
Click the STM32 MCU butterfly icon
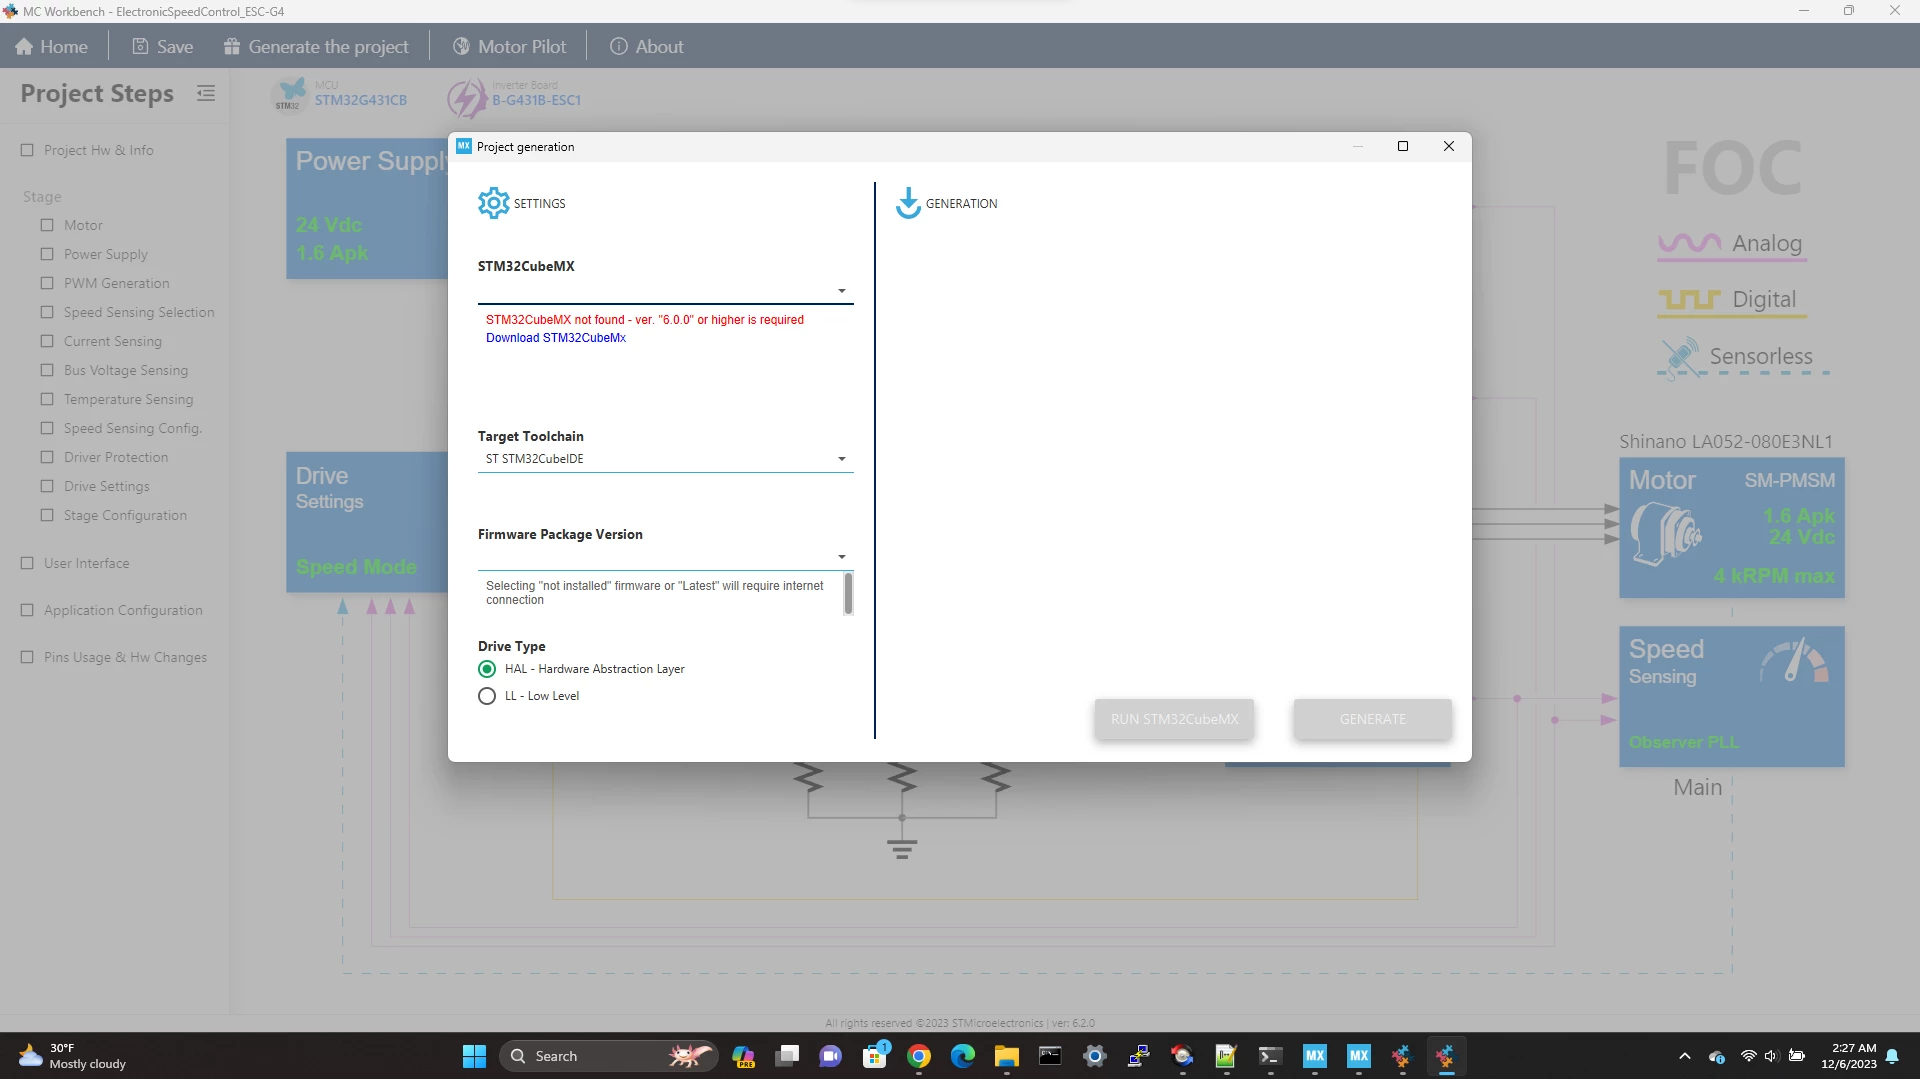pos(290,95)
